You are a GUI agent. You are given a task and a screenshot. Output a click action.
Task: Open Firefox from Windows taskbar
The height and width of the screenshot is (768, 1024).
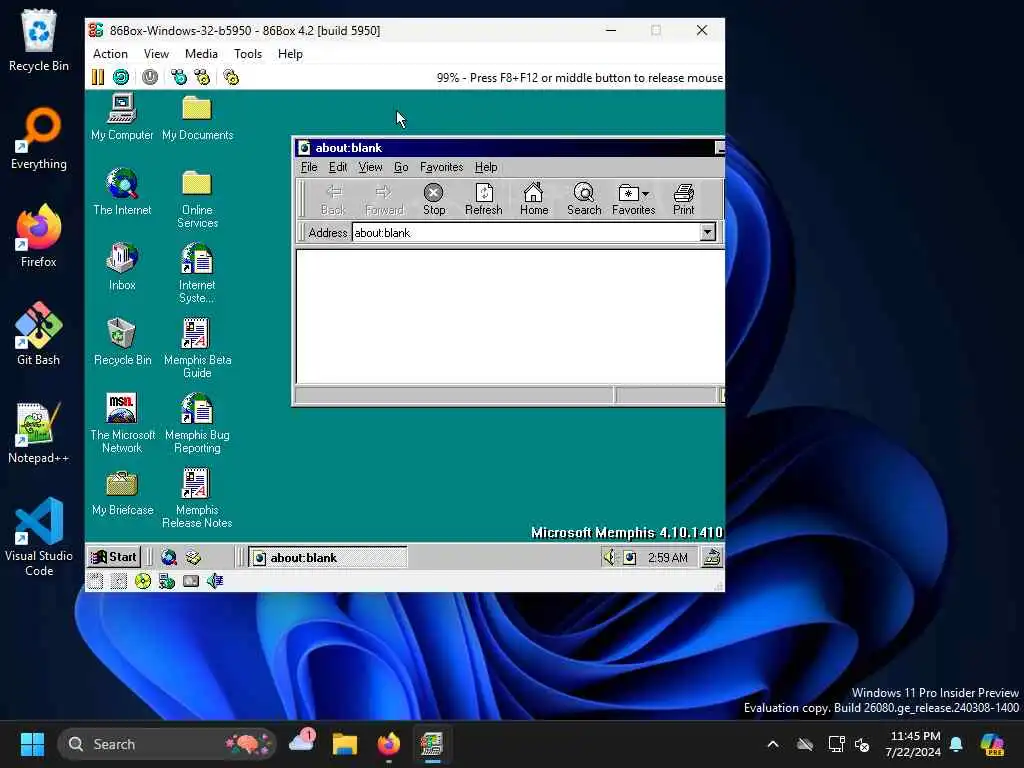pyautogui.click(x=389, y=744)
